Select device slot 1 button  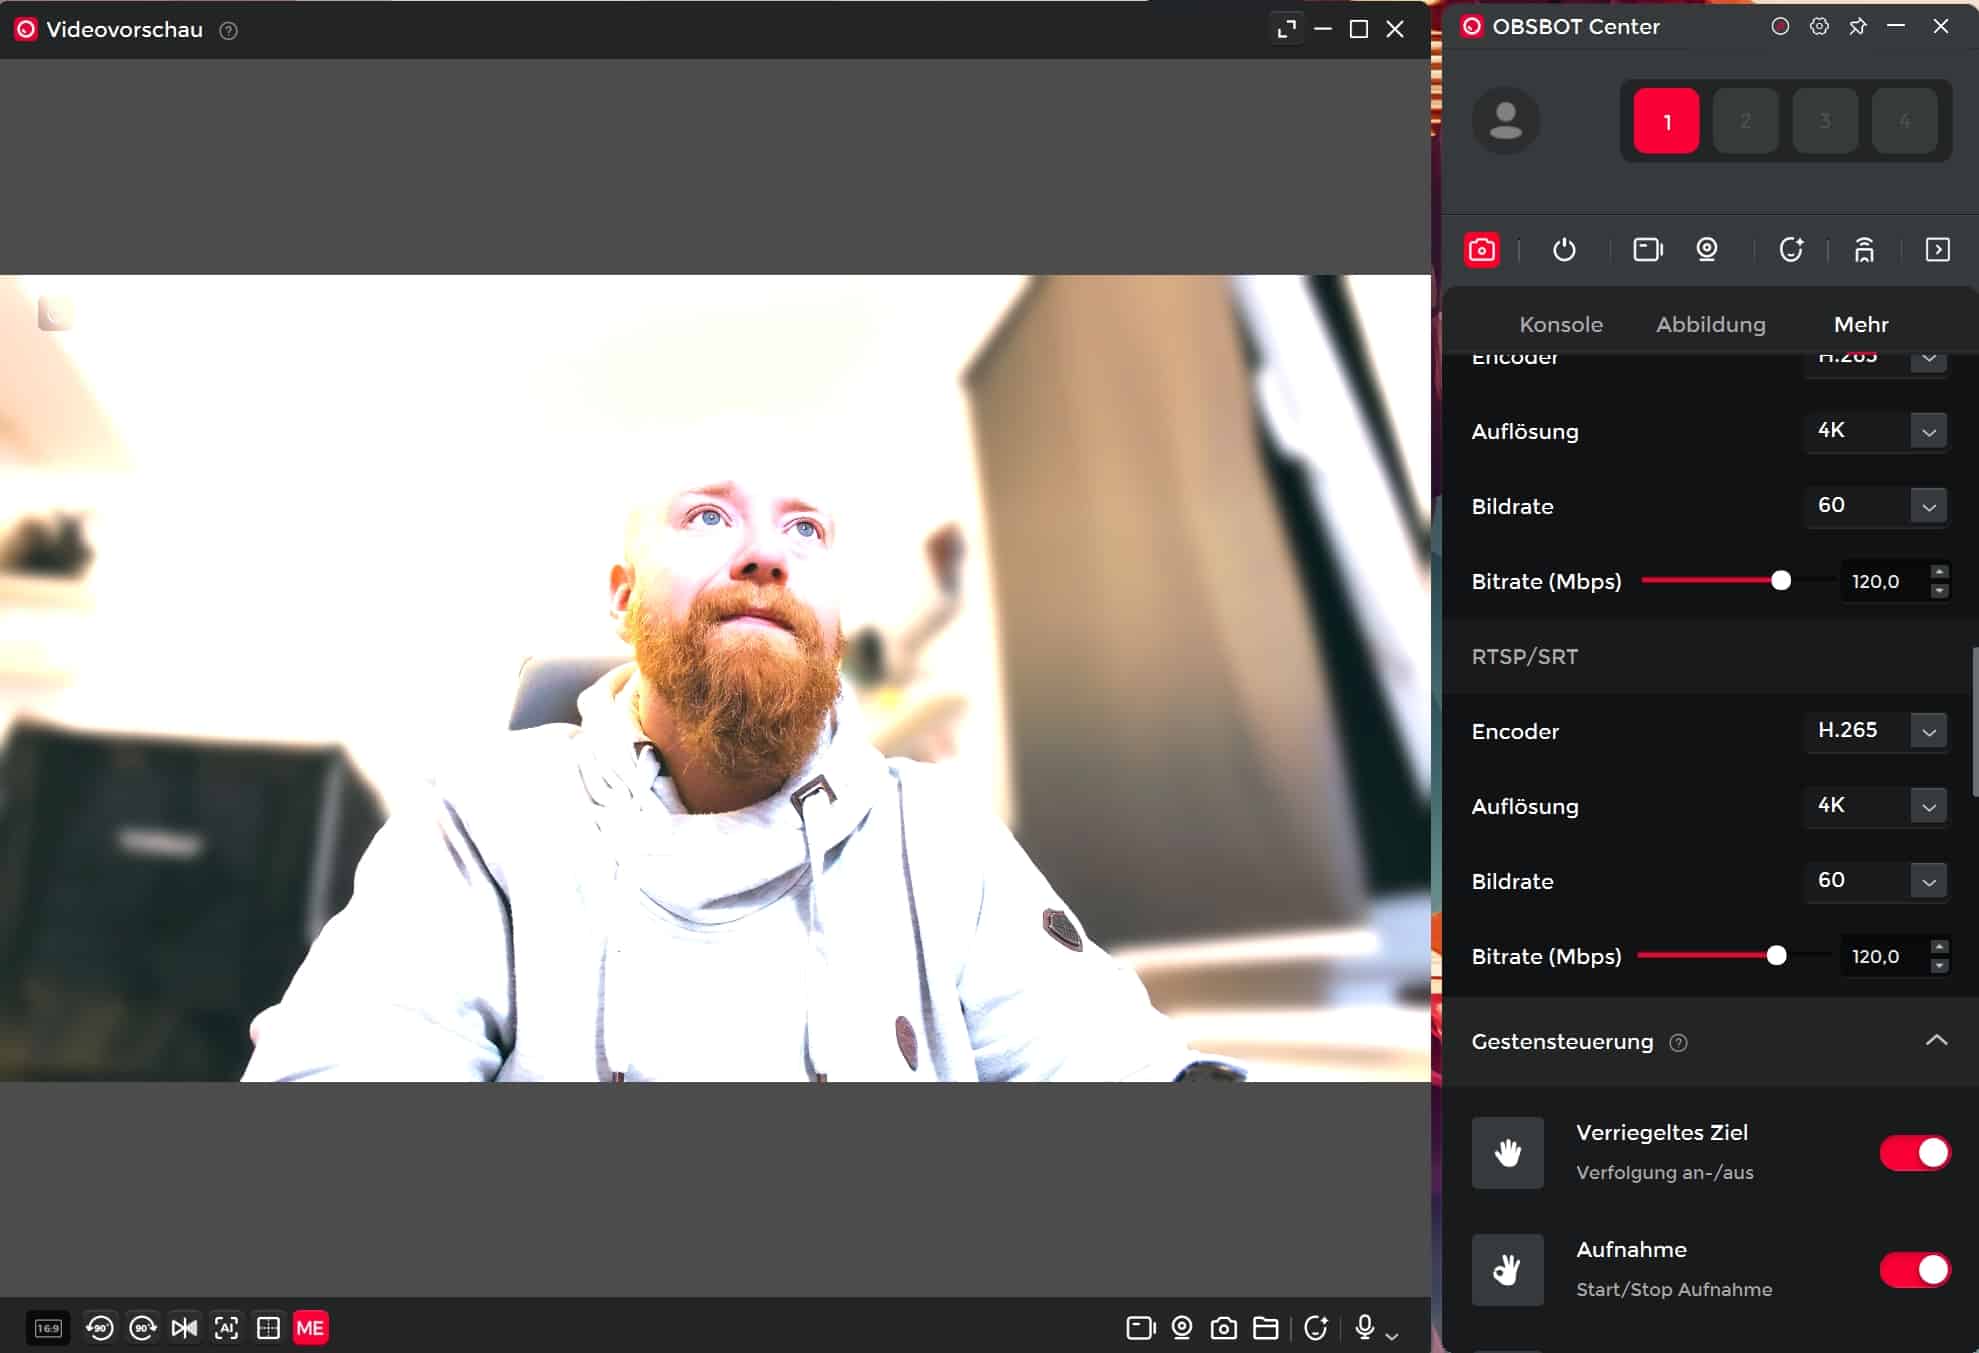point(1666,121)
